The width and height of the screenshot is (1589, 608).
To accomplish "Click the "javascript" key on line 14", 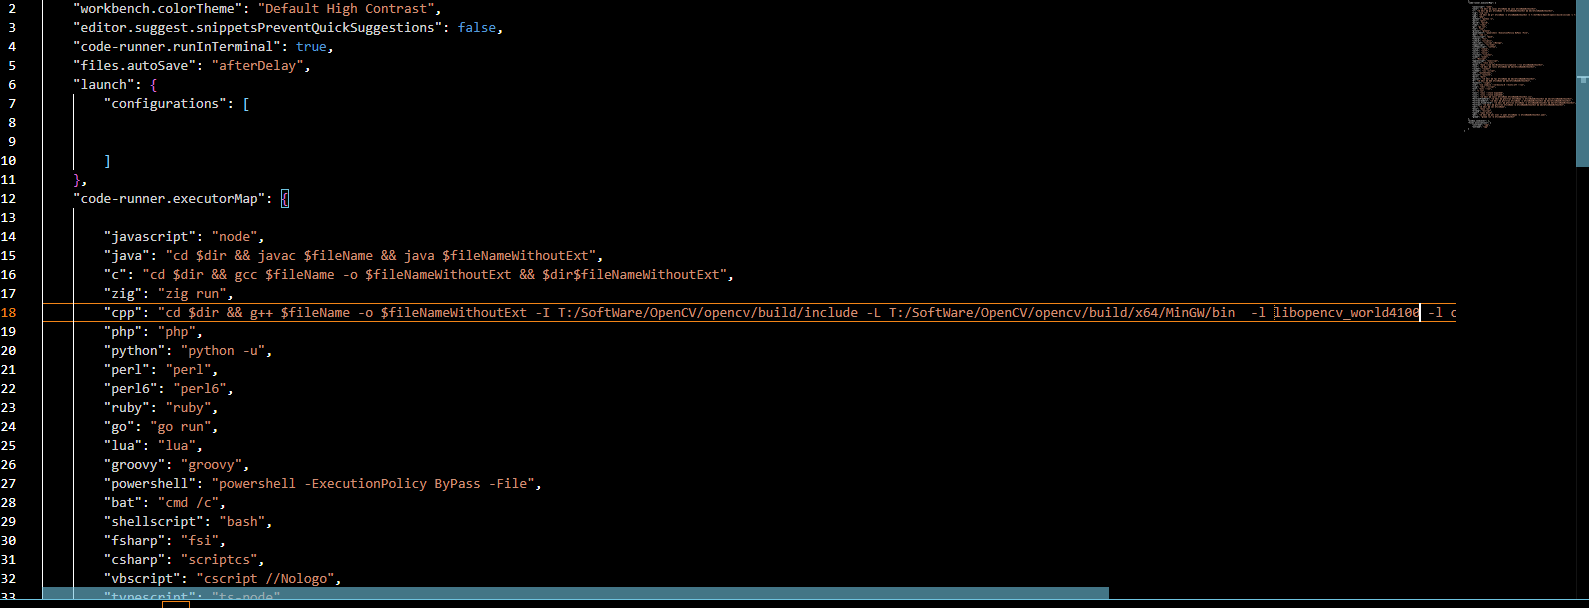I will tap(149, 236).
